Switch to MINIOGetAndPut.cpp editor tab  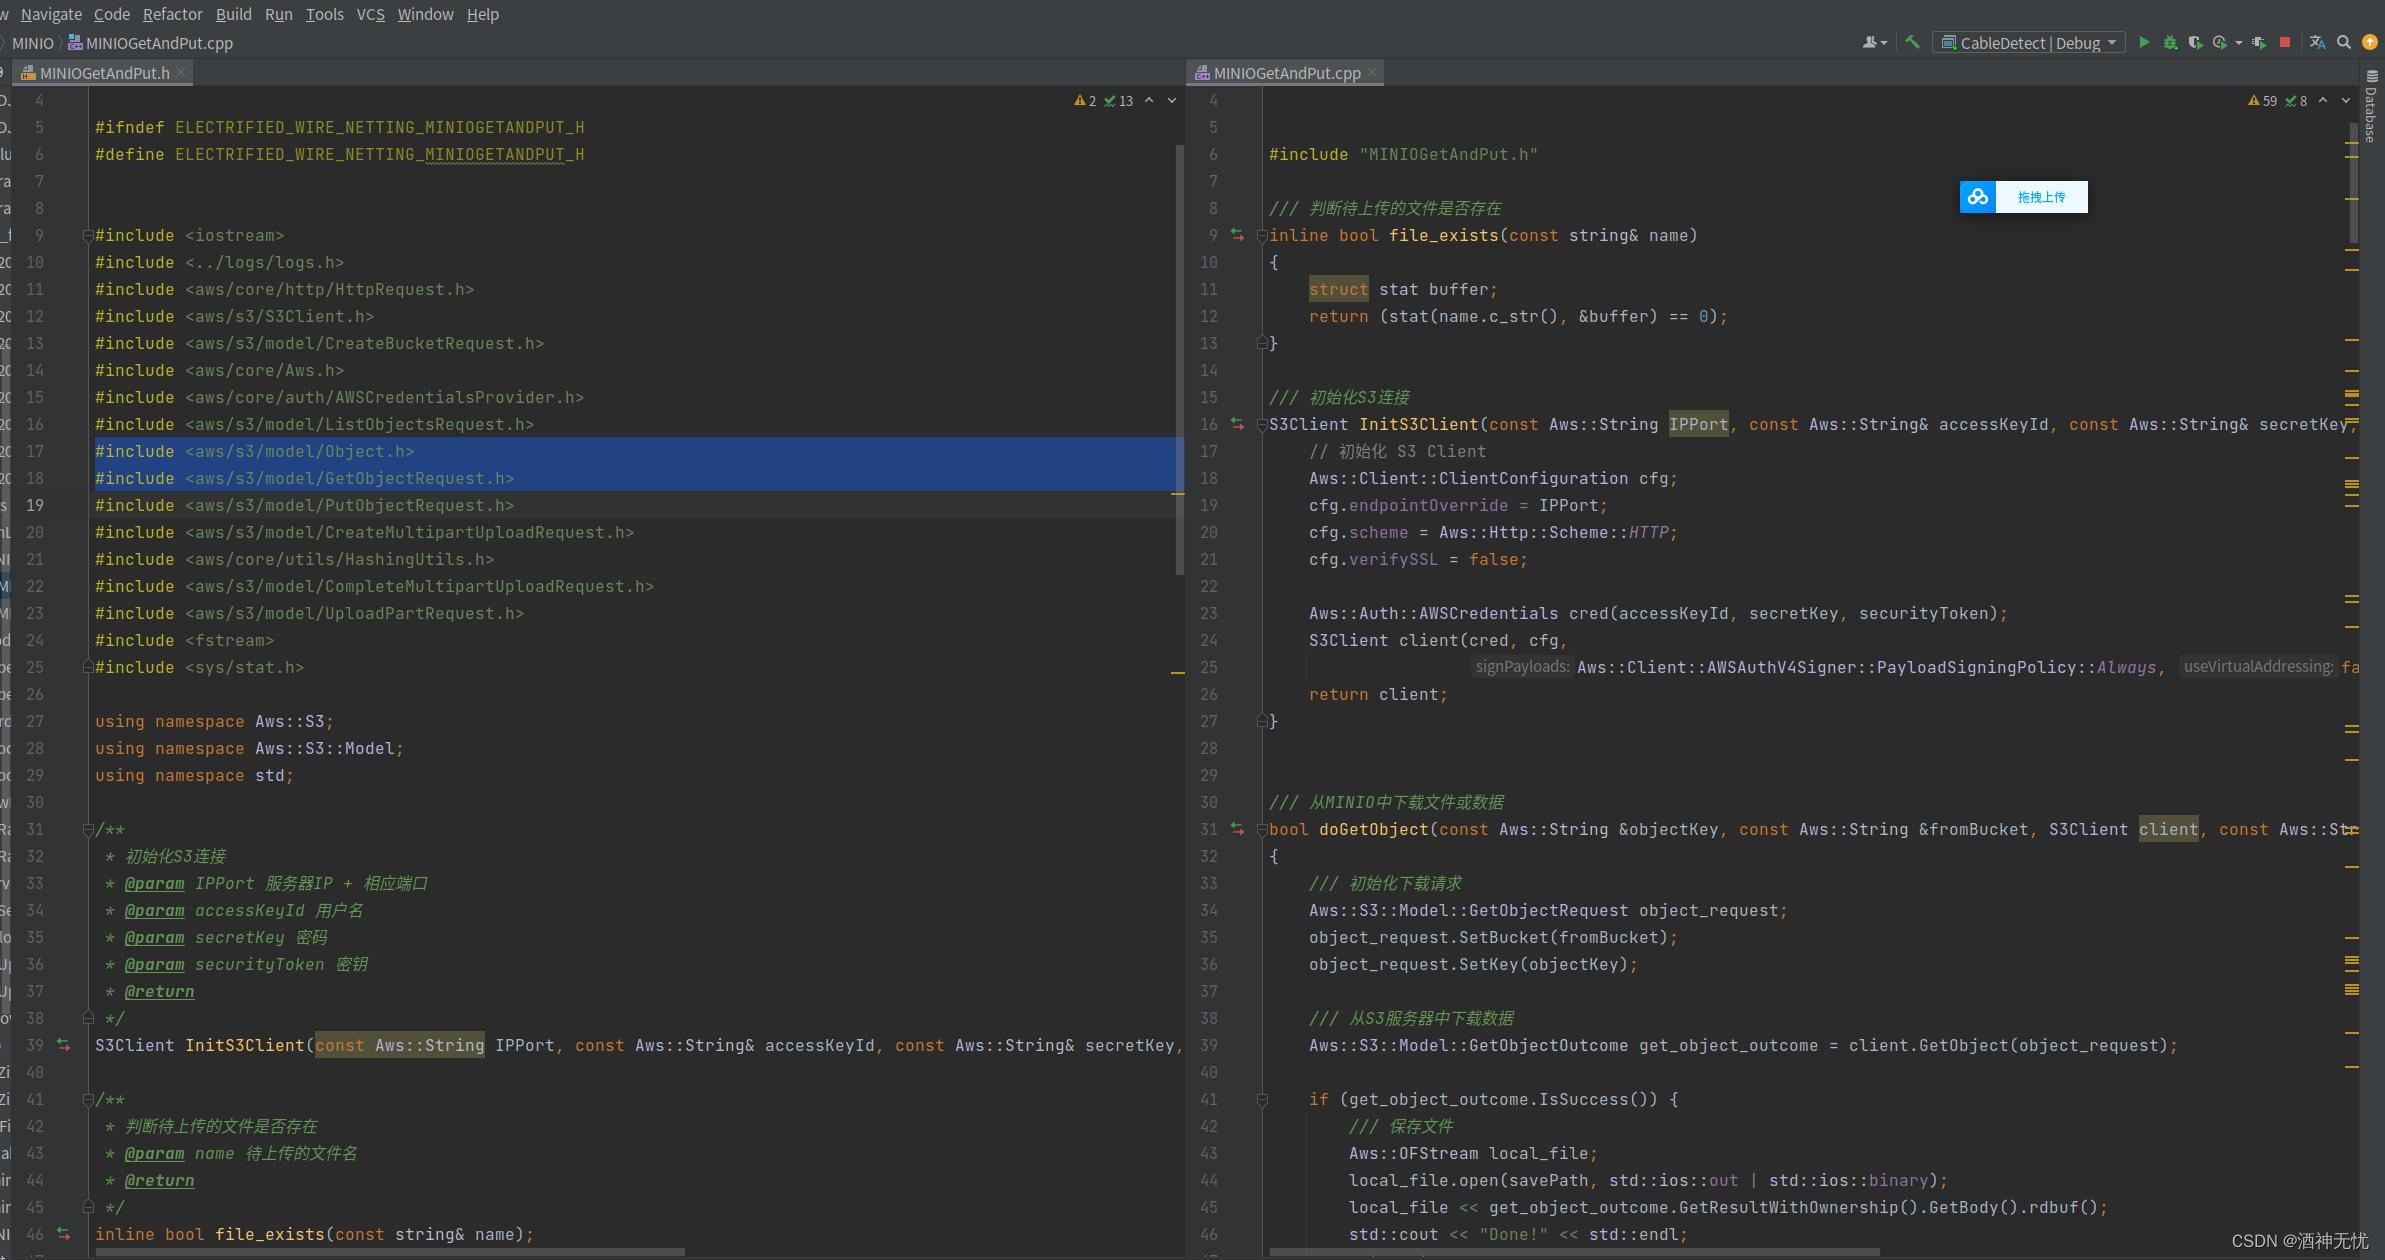coord(1286,73)
